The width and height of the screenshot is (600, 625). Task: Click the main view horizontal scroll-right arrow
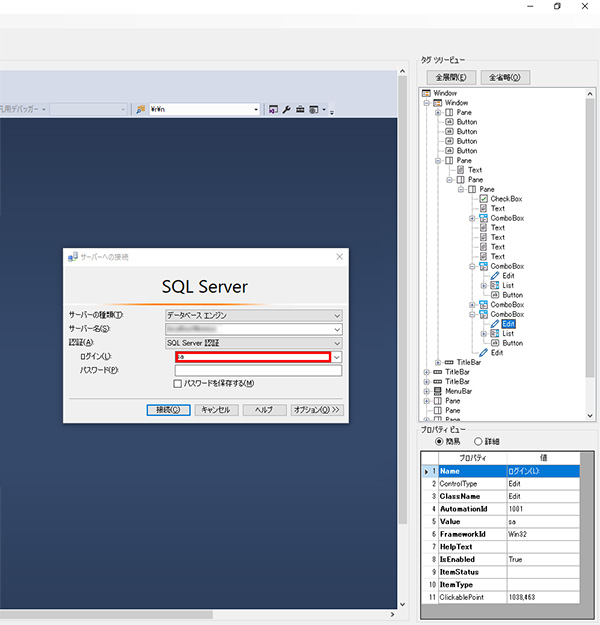pyautogui.click(x=392, y=615)
